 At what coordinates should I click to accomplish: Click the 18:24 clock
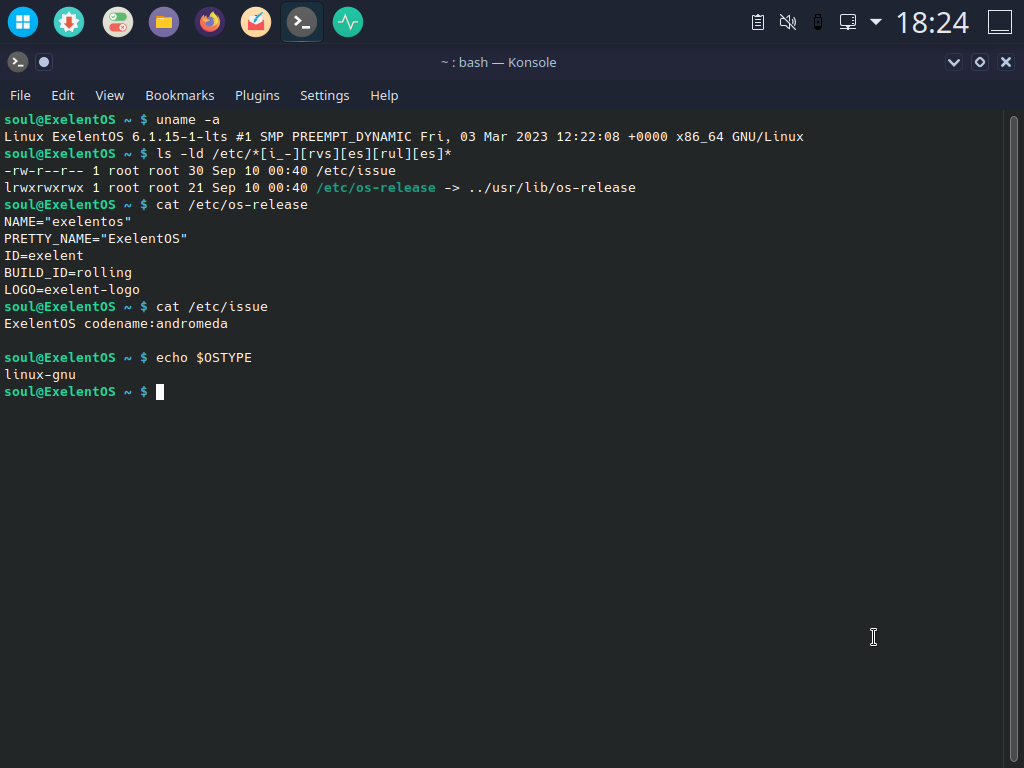[x=932, y=23]
